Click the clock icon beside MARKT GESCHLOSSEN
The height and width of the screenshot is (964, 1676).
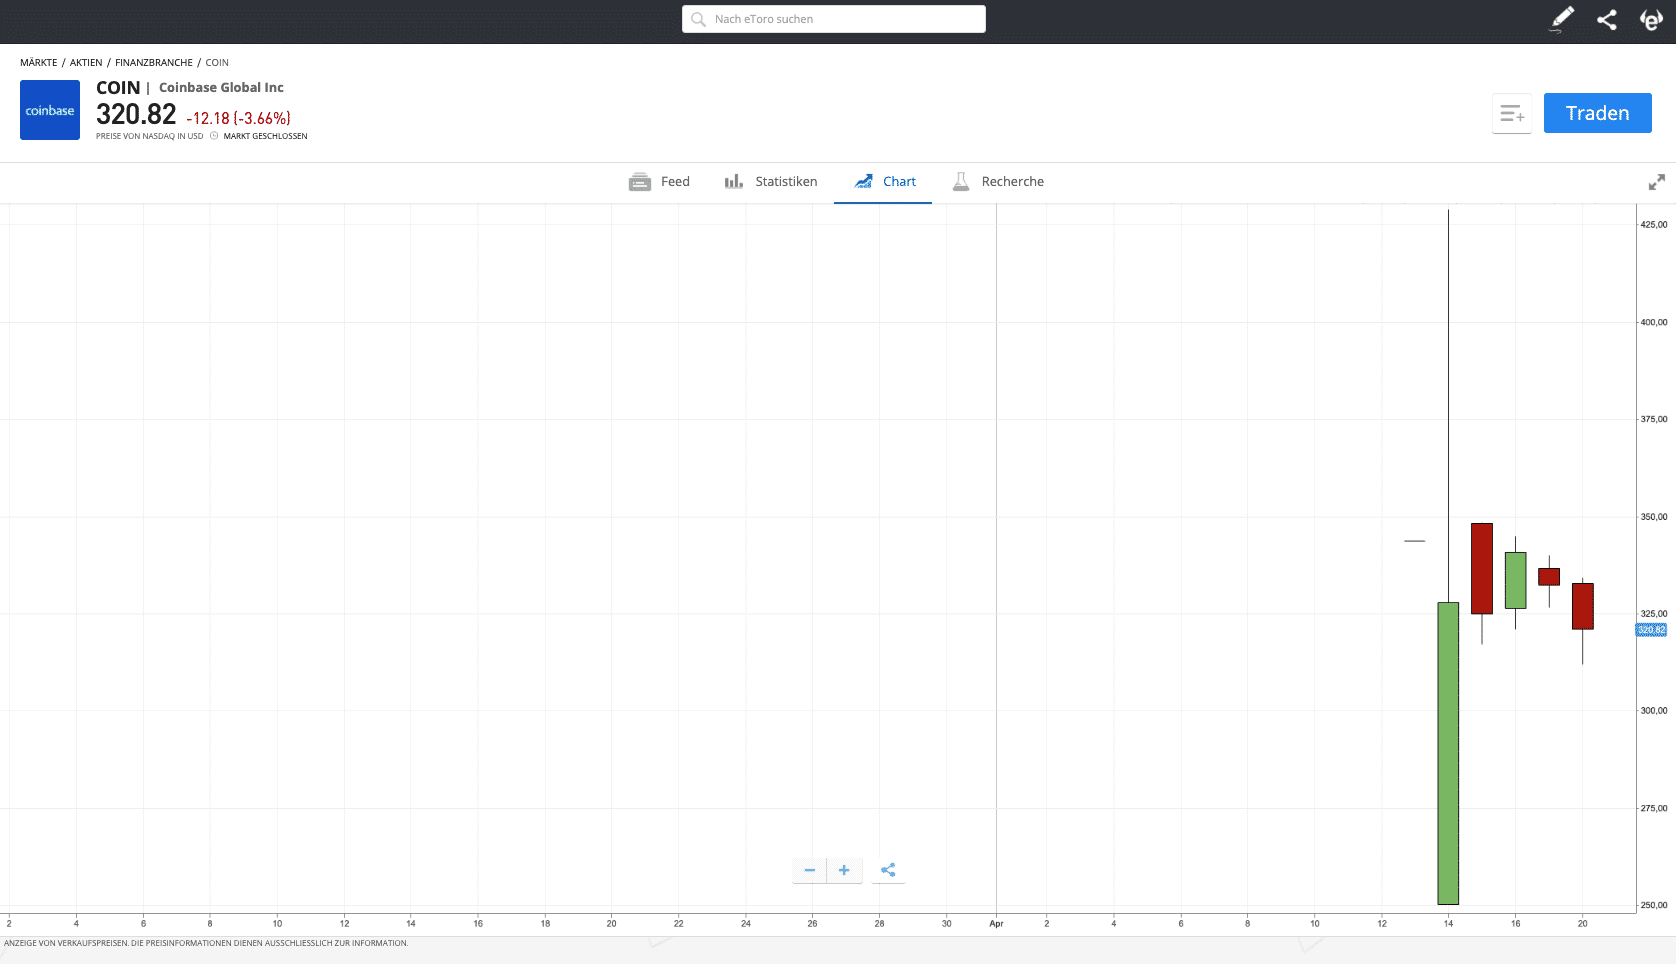214,136
